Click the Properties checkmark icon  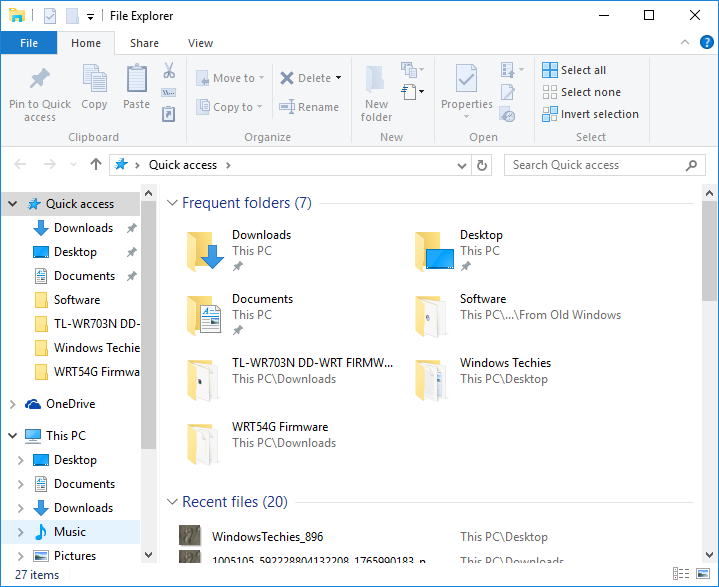click(466, 78)
